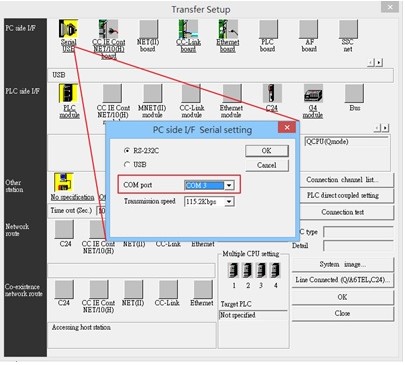
Task: Choose CC IE Cont NET/10(H) in Co-existence route
Action: point(99,289)
